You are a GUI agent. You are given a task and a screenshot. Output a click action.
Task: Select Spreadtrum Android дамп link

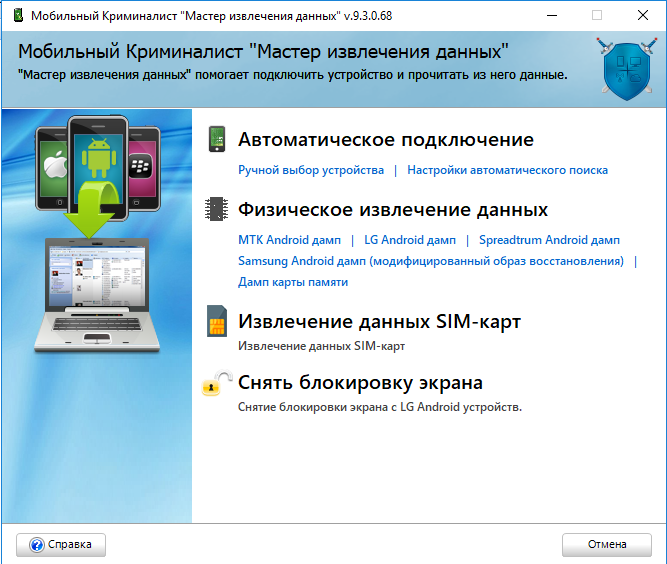point(549,240)
